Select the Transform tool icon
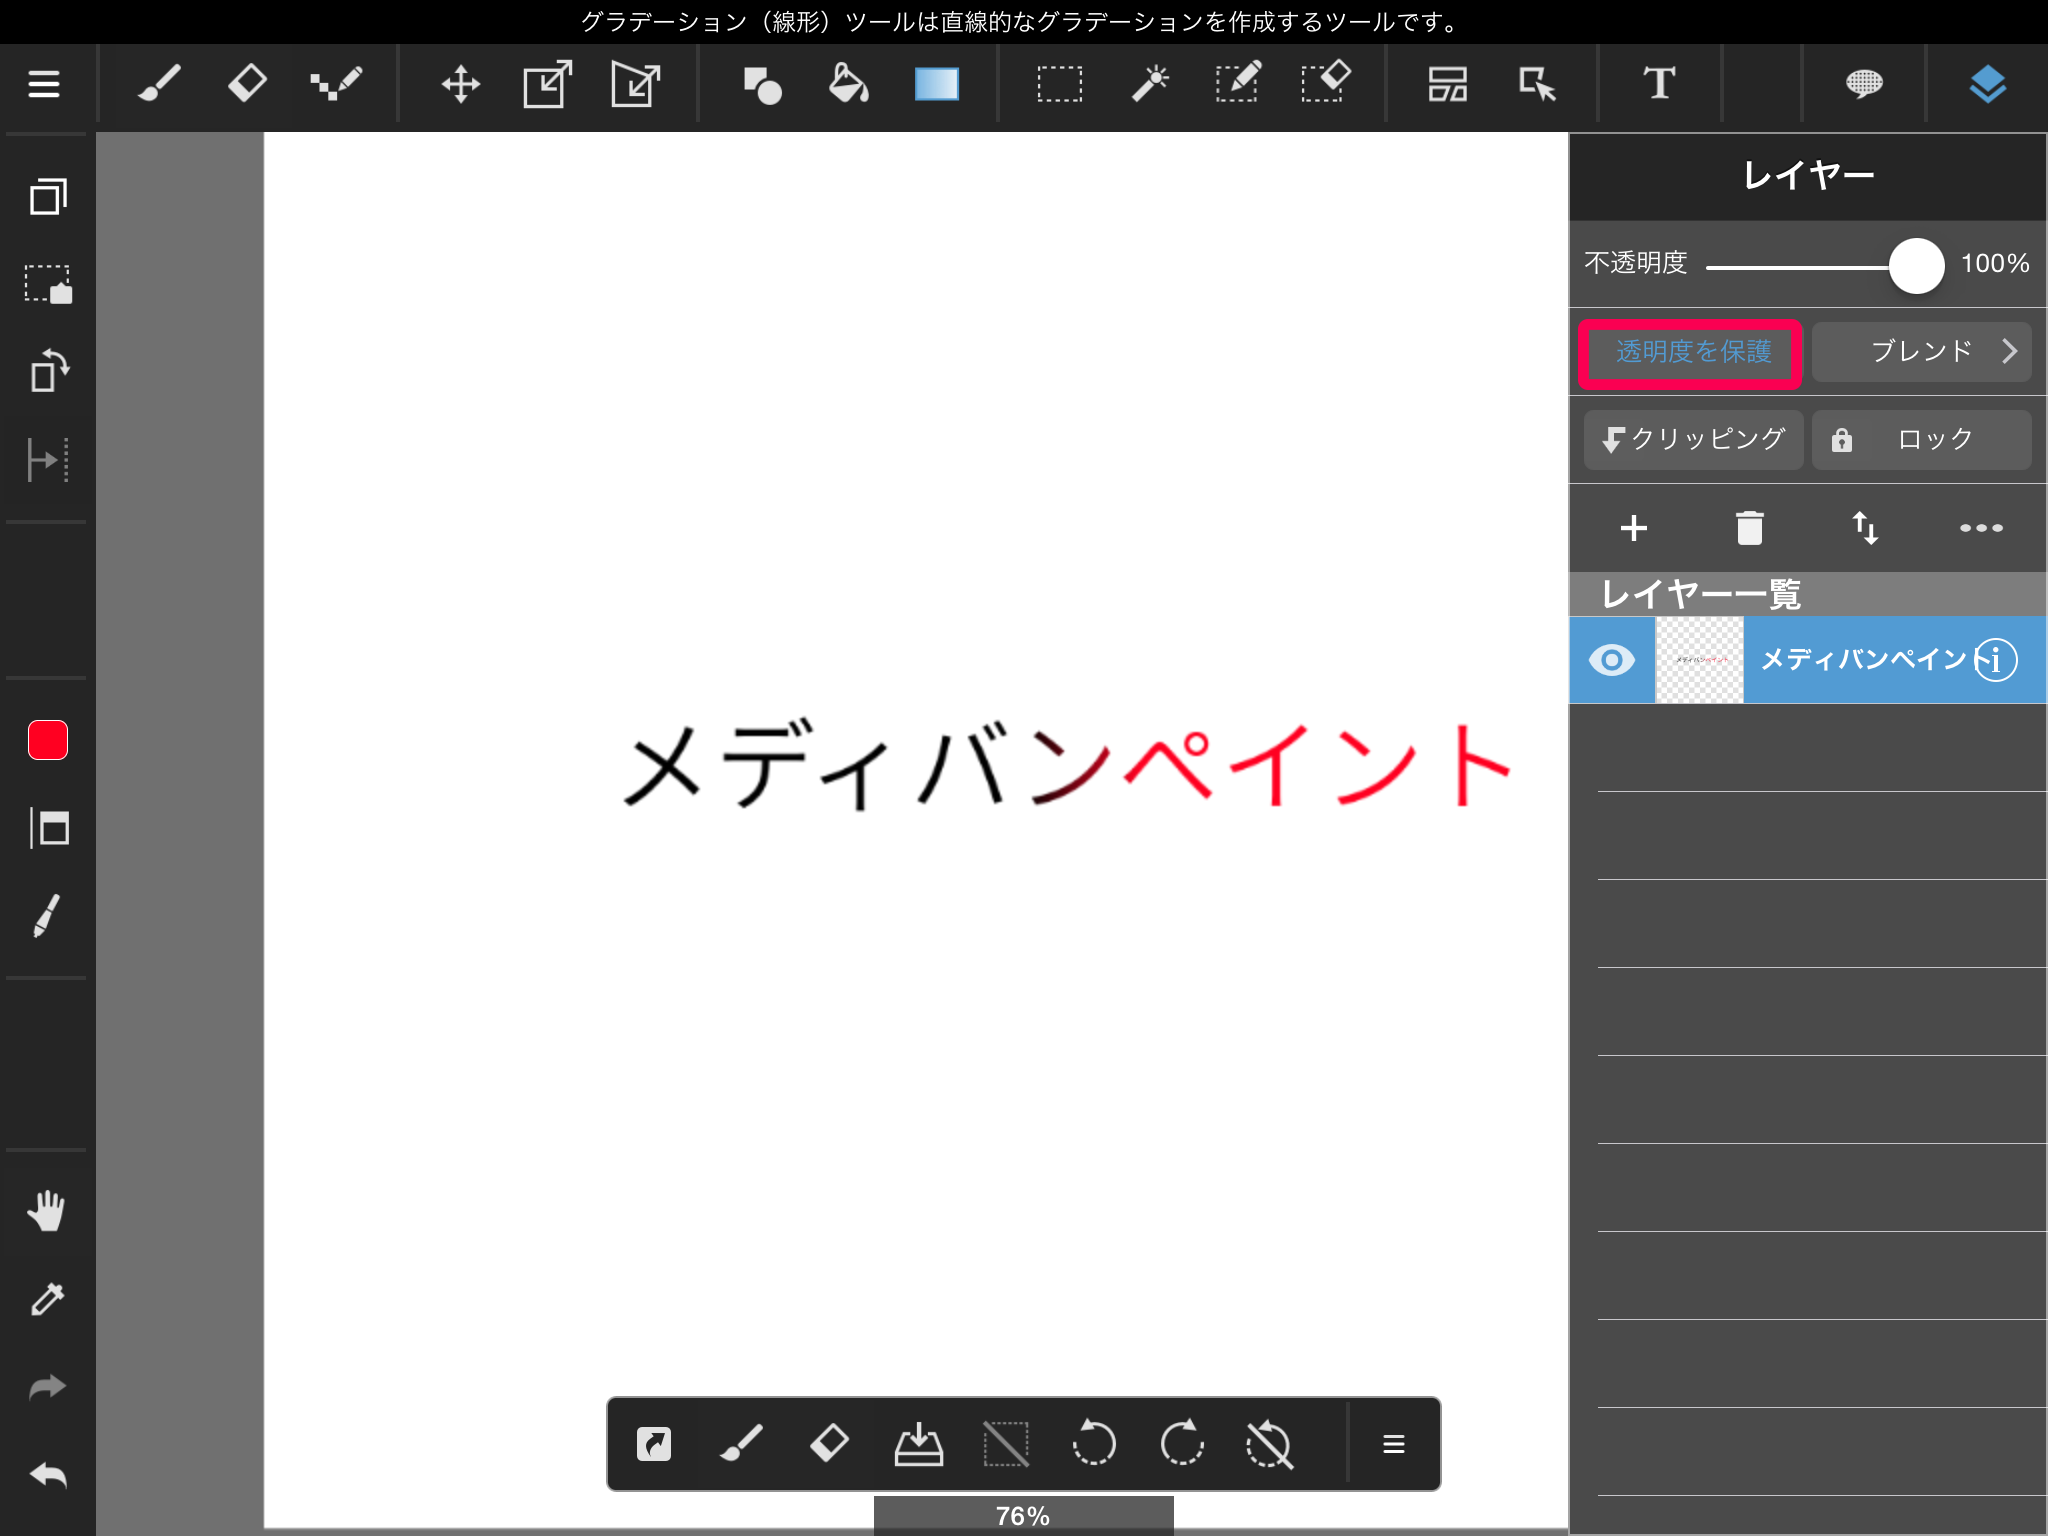The width and height of the screenshot is (2048, 1536). coord(548,84)
